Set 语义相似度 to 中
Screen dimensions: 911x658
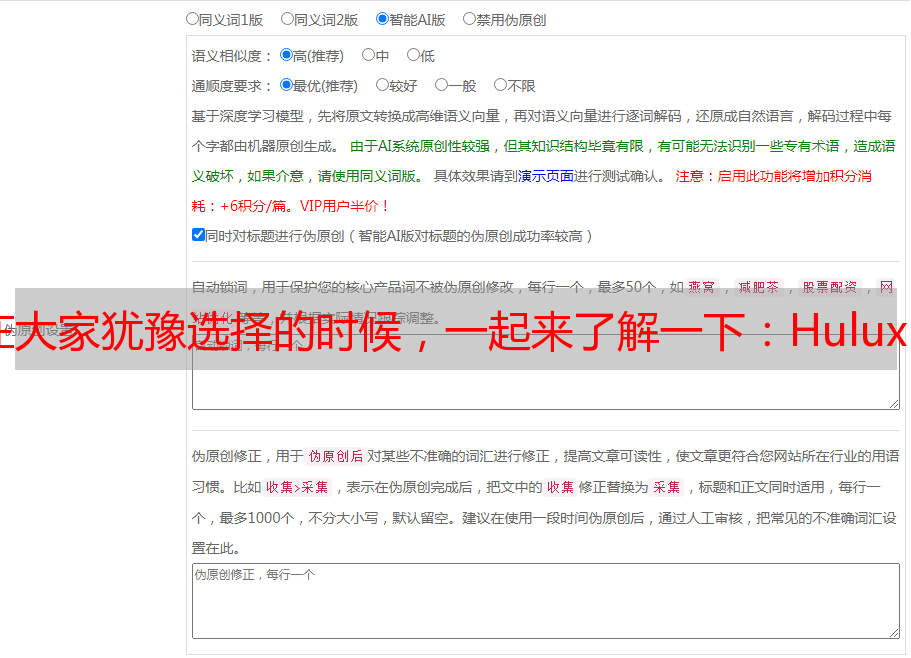click(x=368, y=55)
